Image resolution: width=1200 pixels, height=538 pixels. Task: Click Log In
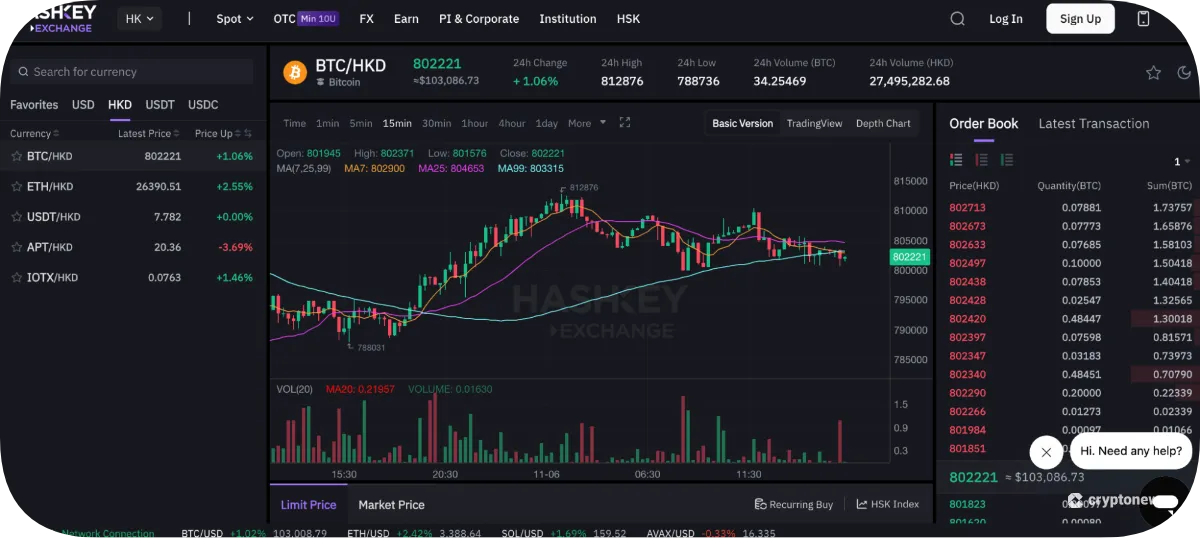coord(1006,19)
